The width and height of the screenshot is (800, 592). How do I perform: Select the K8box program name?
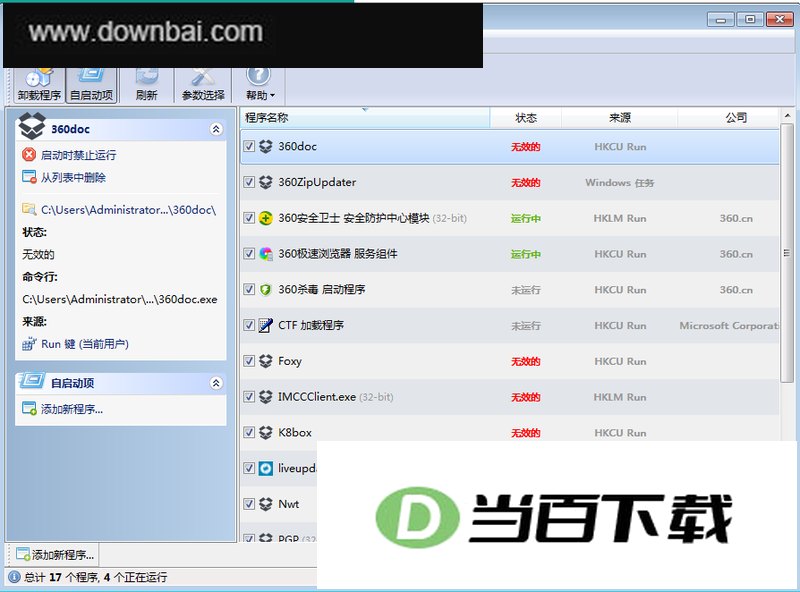(x=295, y=432)
